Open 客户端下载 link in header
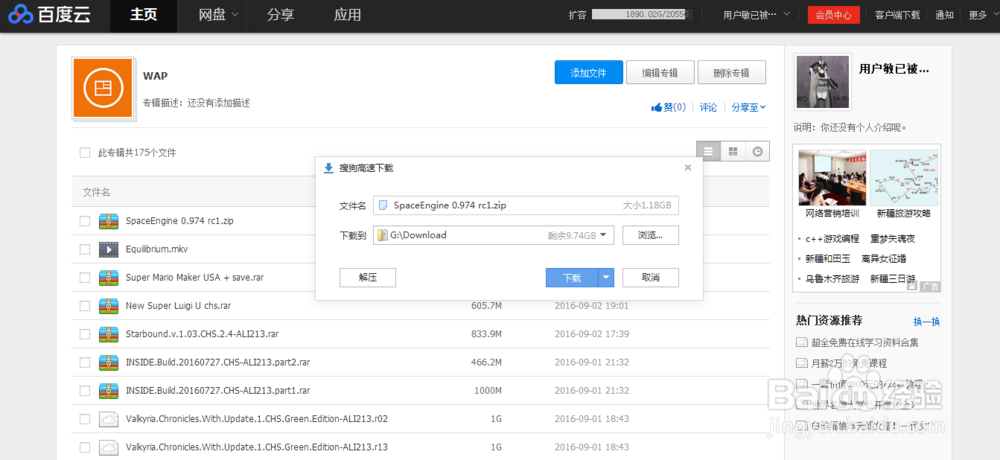Screen dimensions: 1000x460 897,15
